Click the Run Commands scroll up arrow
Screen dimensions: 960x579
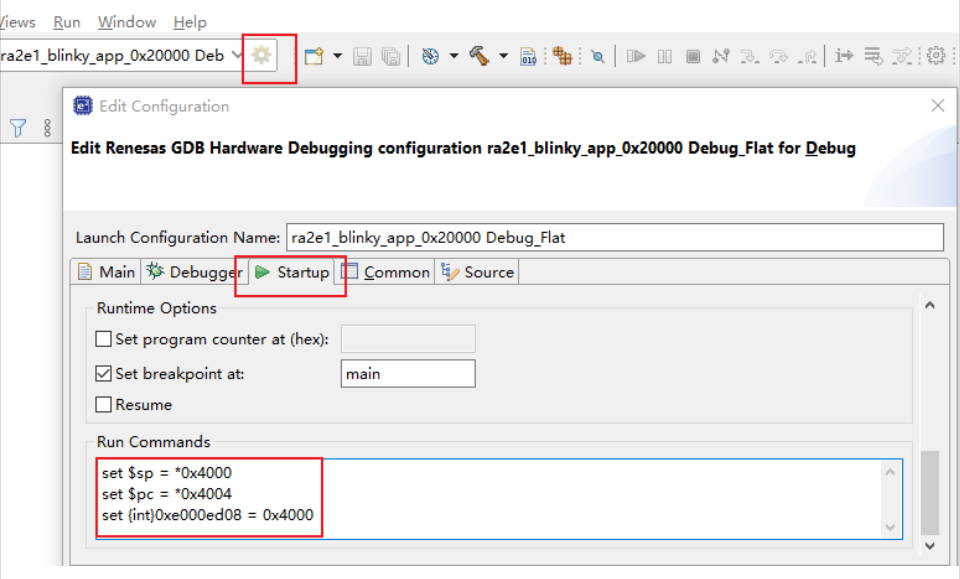tap(890, 472)
